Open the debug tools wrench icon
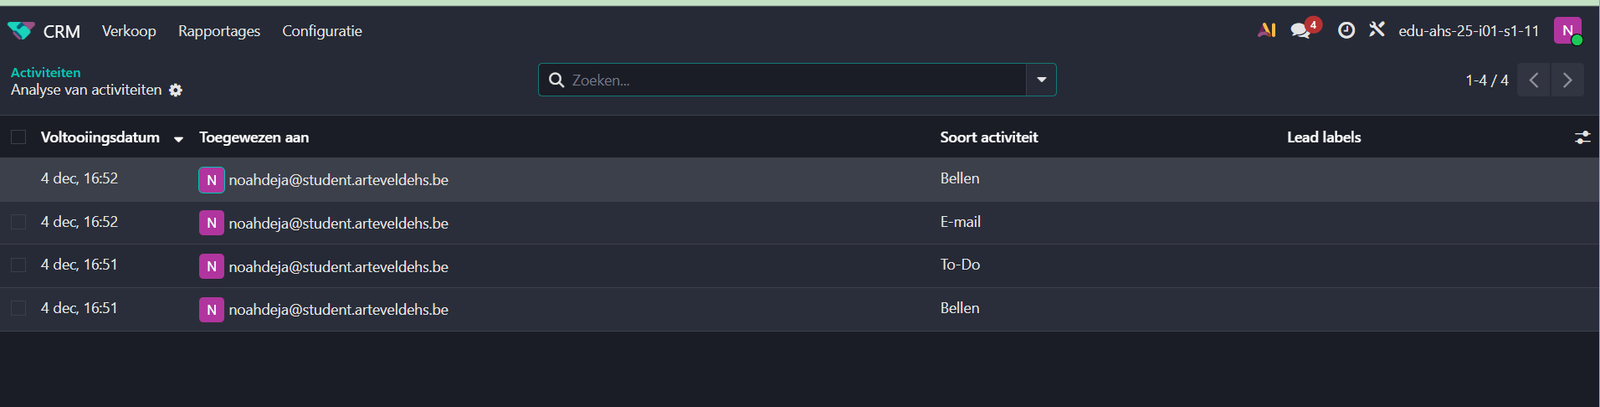 1377,30
